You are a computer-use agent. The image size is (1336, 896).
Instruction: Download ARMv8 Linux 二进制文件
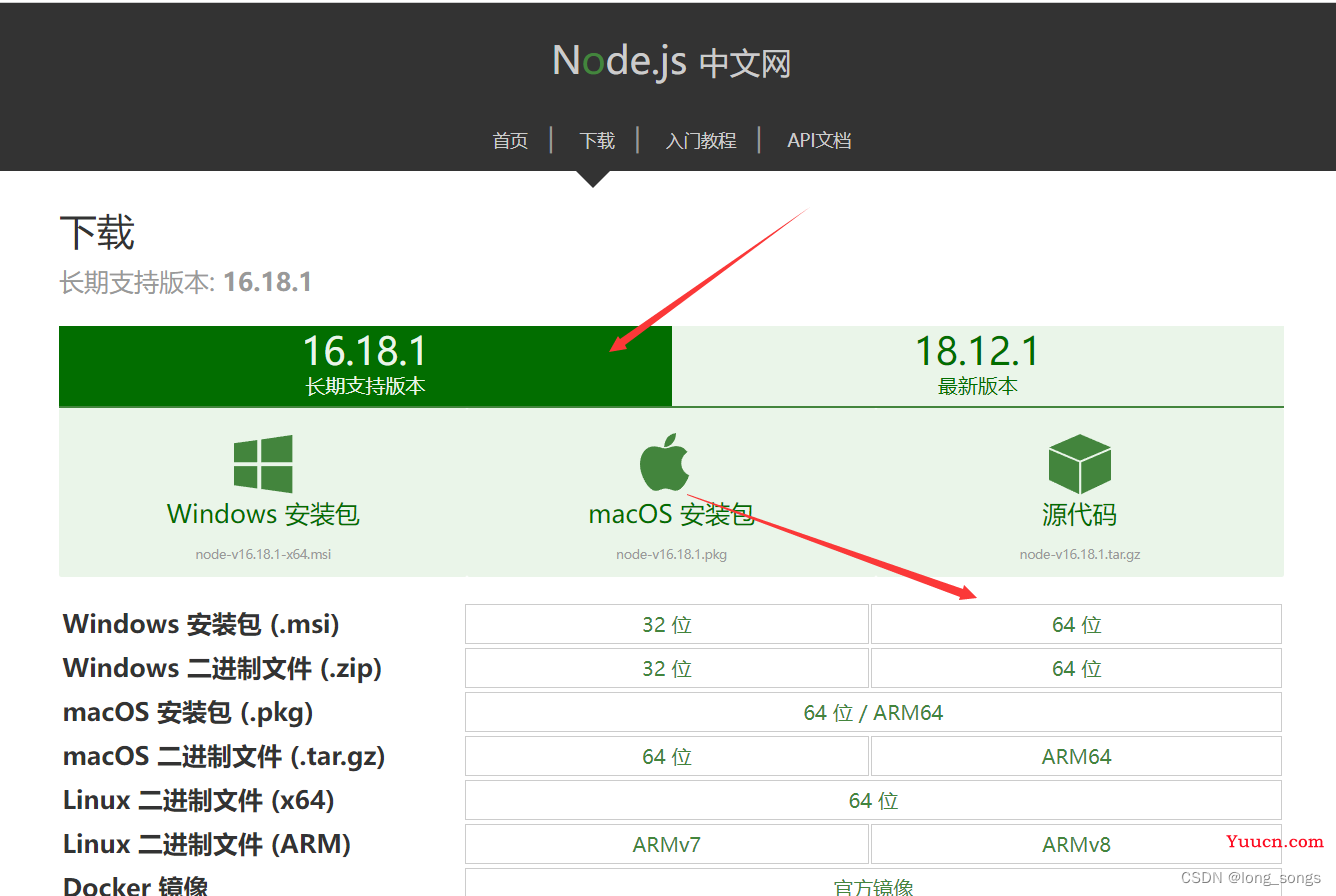[x=1076, y=844]
